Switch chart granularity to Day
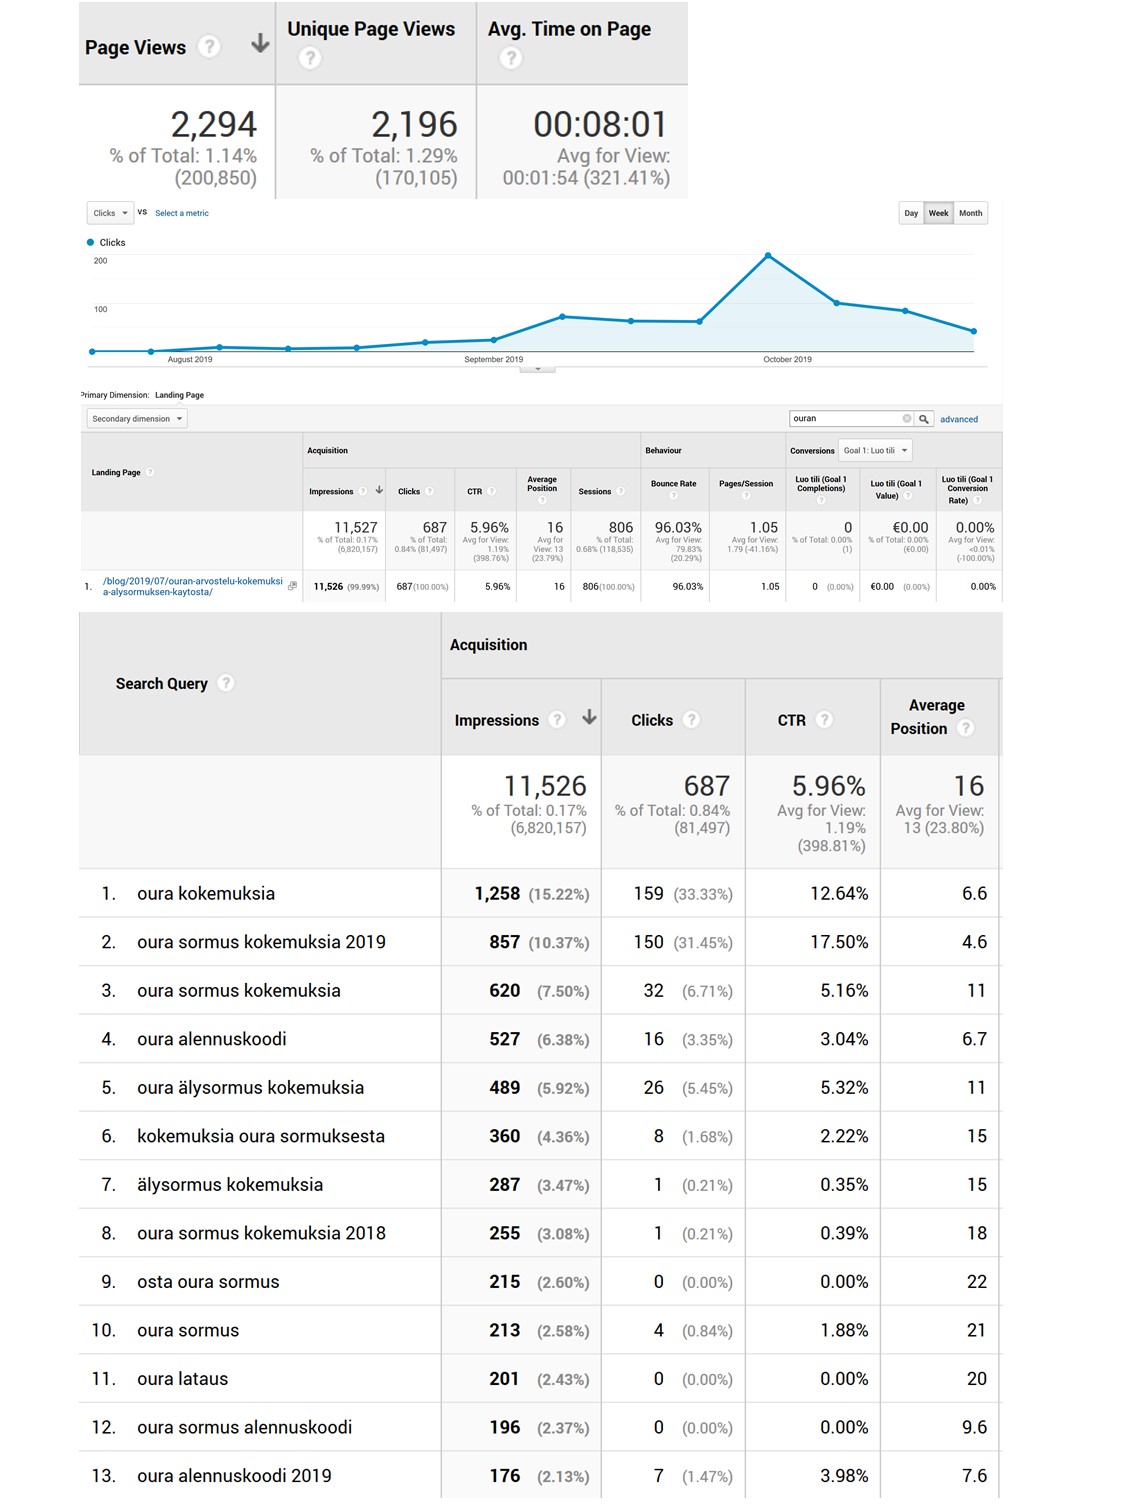 (911, 213)
